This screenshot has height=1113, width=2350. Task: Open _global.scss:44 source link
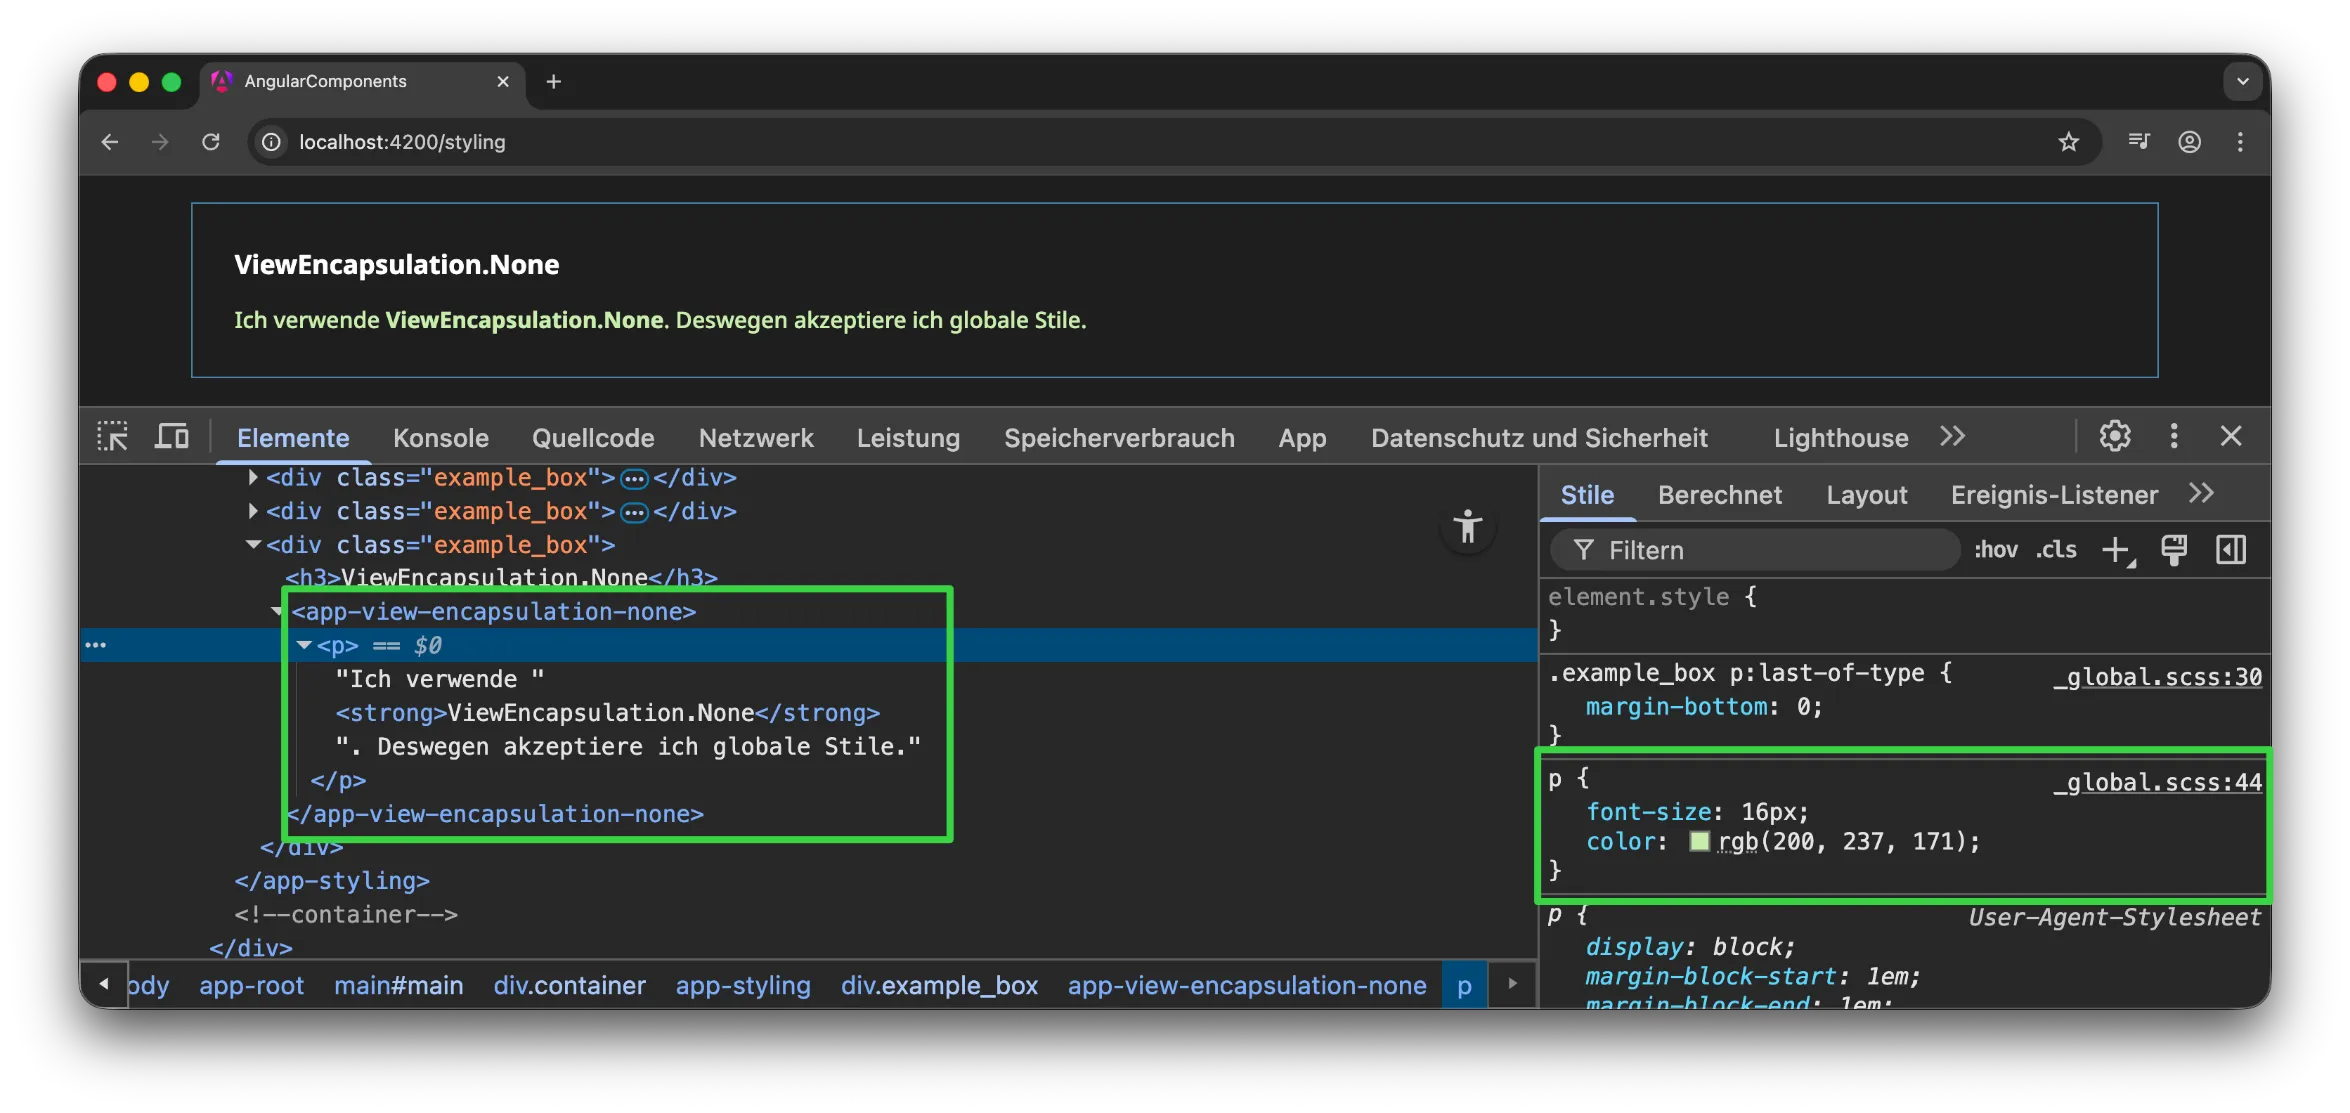[x=2158, y=782]
